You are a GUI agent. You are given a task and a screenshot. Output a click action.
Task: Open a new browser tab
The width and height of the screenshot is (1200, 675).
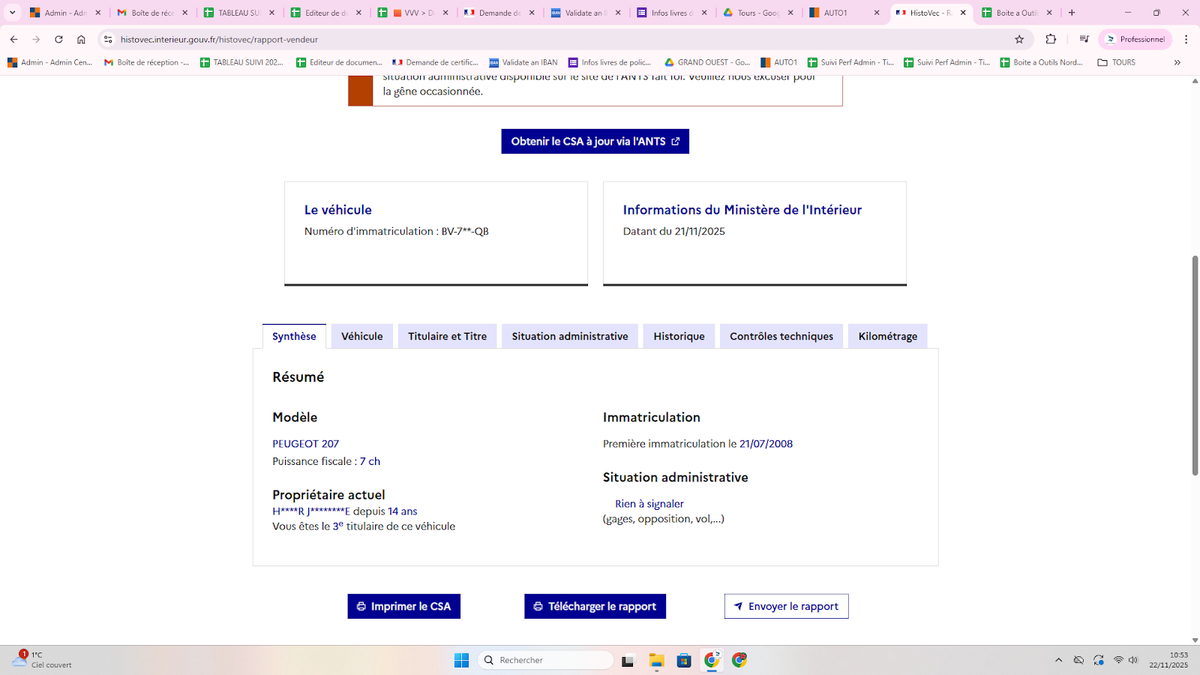coord(1072,13)
